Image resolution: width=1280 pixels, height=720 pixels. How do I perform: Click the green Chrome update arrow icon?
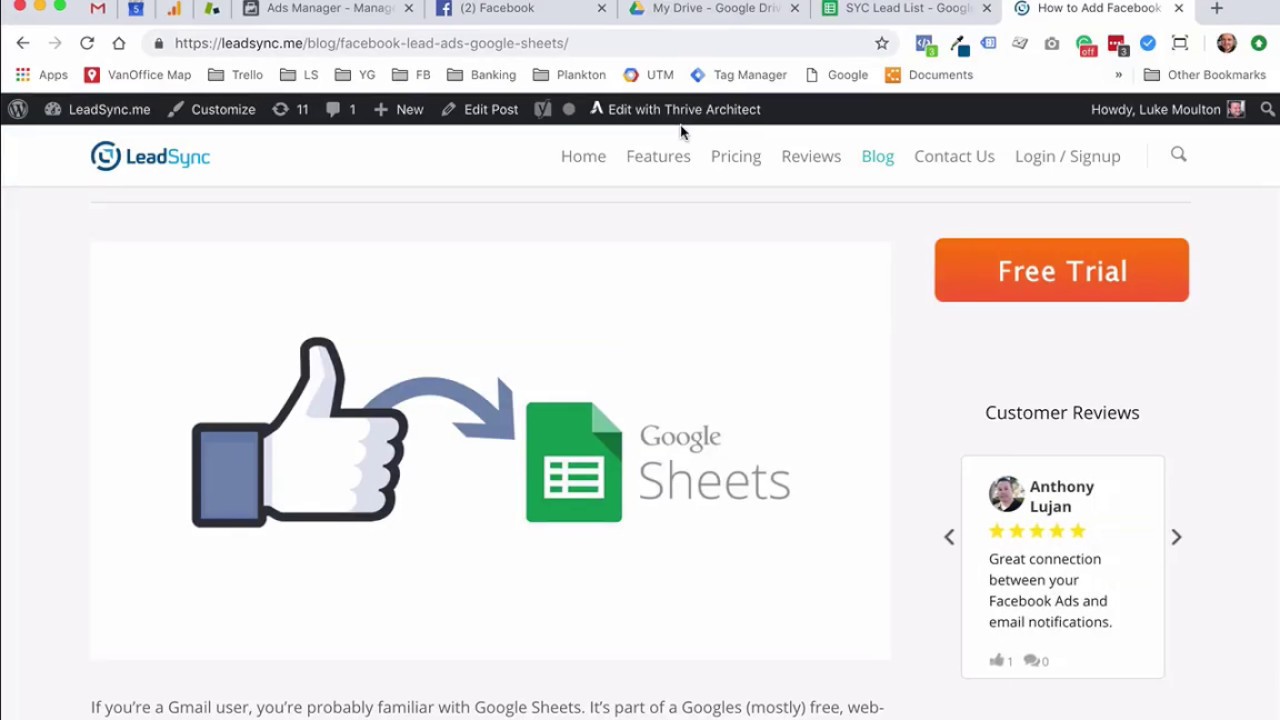click(x=1259, y=43)
